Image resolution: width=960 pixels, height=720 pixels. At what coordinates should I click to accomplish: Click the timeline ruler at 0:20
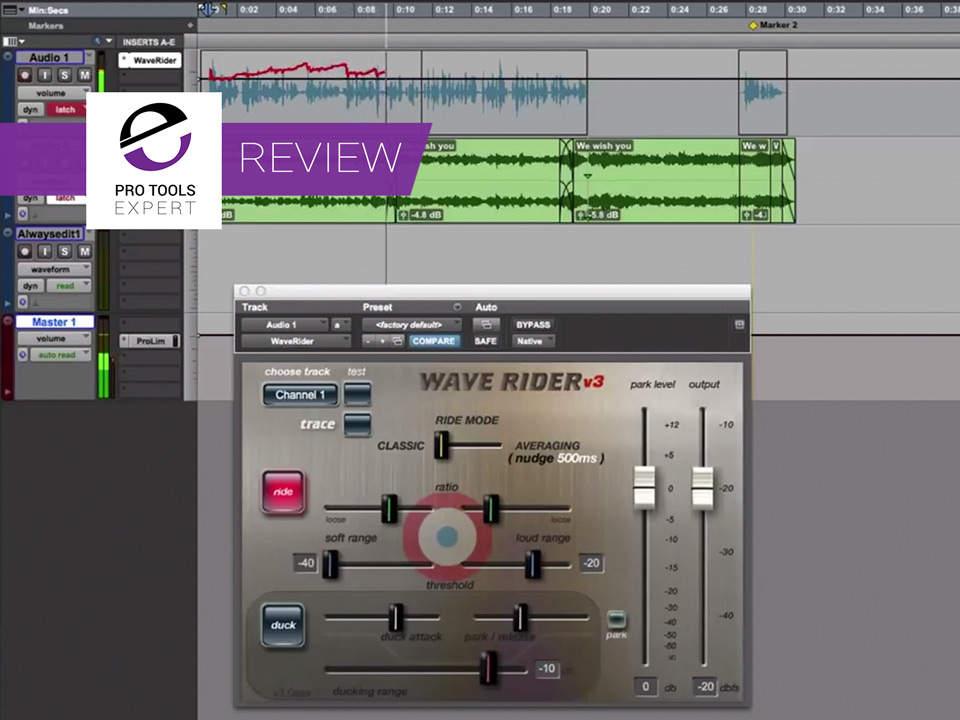tap(601, 10)
